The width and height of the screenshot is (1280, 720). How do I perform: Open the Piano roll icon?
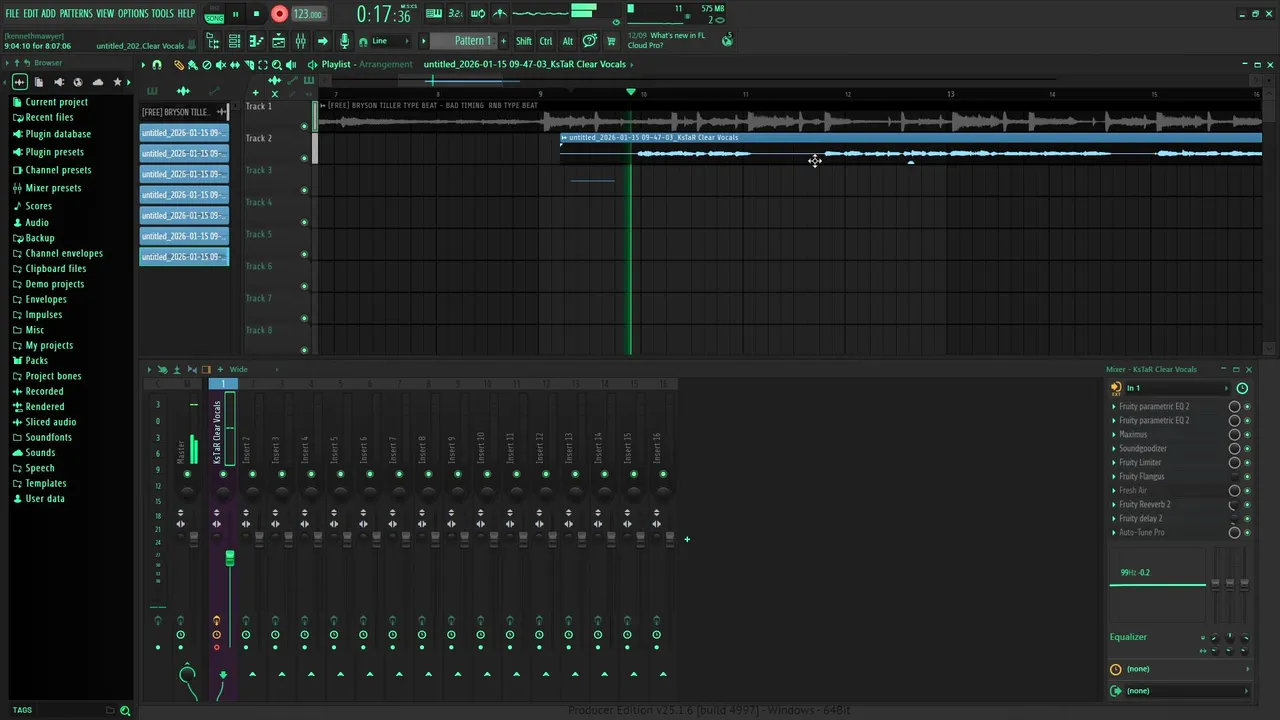click(256, 41)
